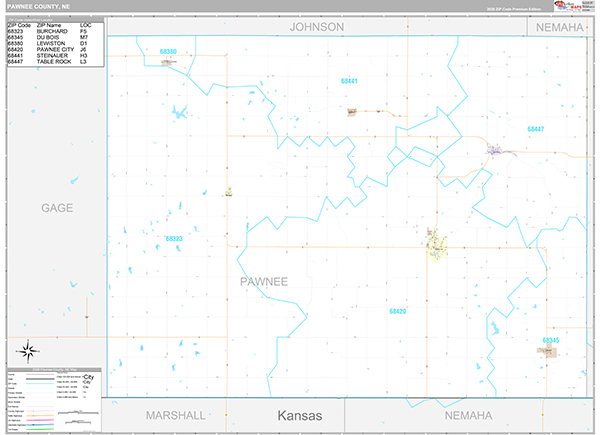Click the NEMAHA label beside JOHNSON
Viewport: 600px width, 435px height.
click(559, 28)
